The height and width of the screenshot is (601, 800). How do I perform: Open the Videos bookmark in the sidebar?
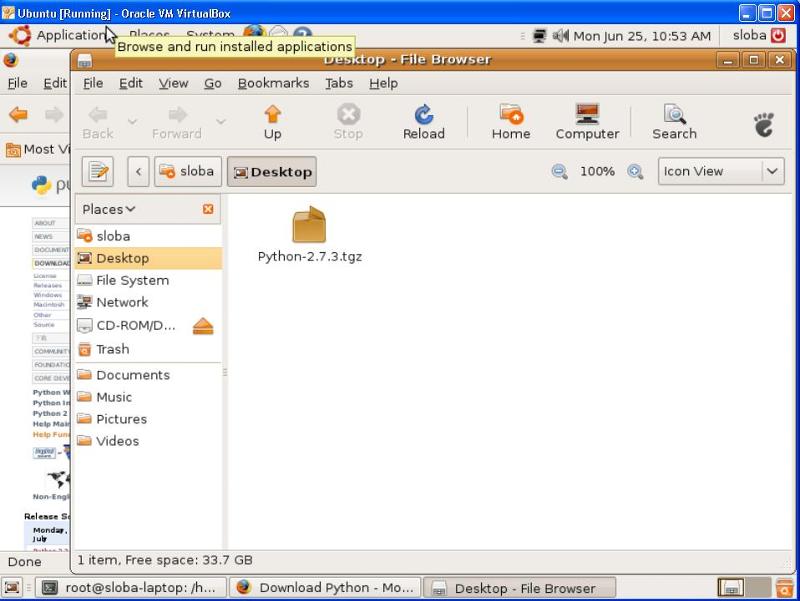coord(148,441)
